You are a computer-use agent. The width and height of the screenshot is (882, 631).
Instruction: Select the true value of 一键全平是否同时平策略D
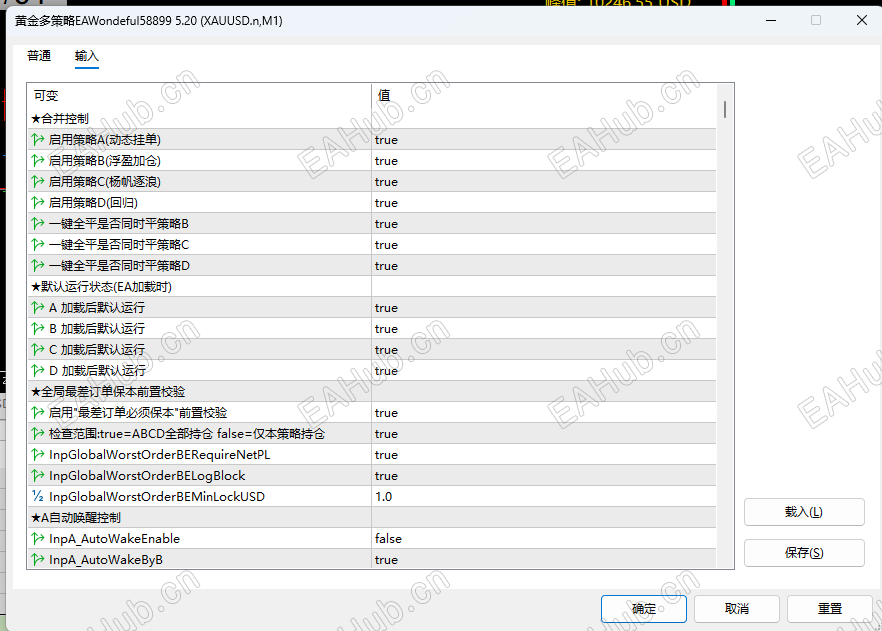coord(386,265)
